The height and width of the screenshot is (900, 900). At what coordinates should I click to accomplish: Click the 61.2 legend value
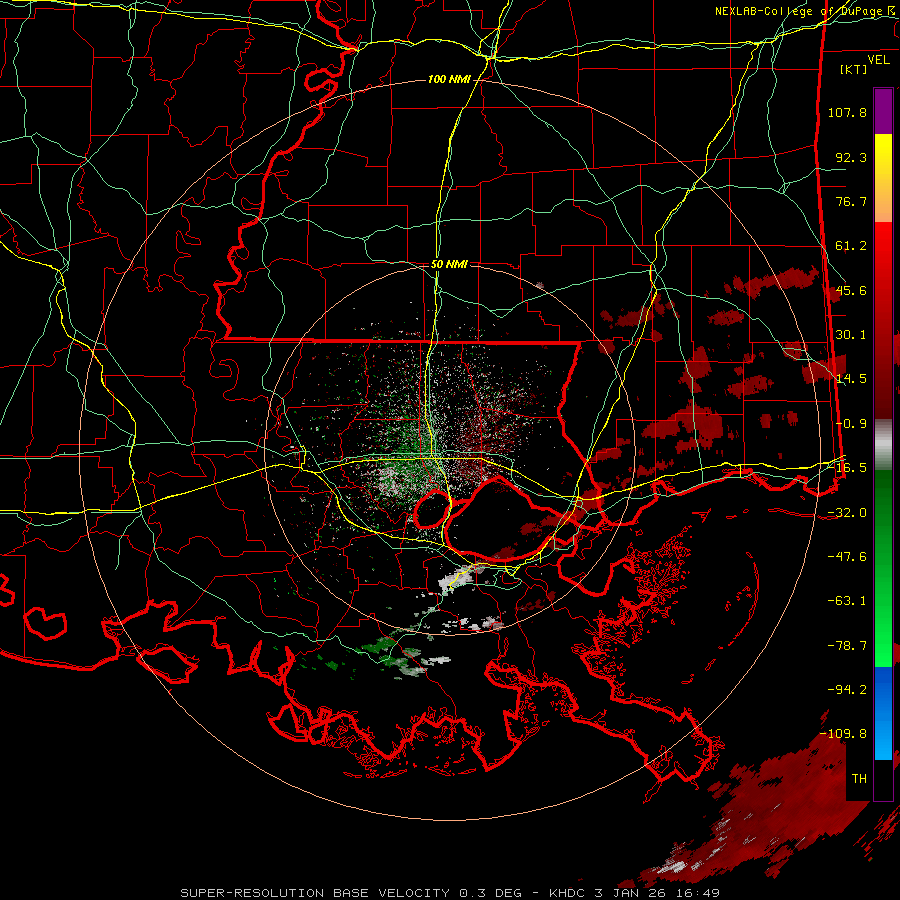[x=851, y=246]
